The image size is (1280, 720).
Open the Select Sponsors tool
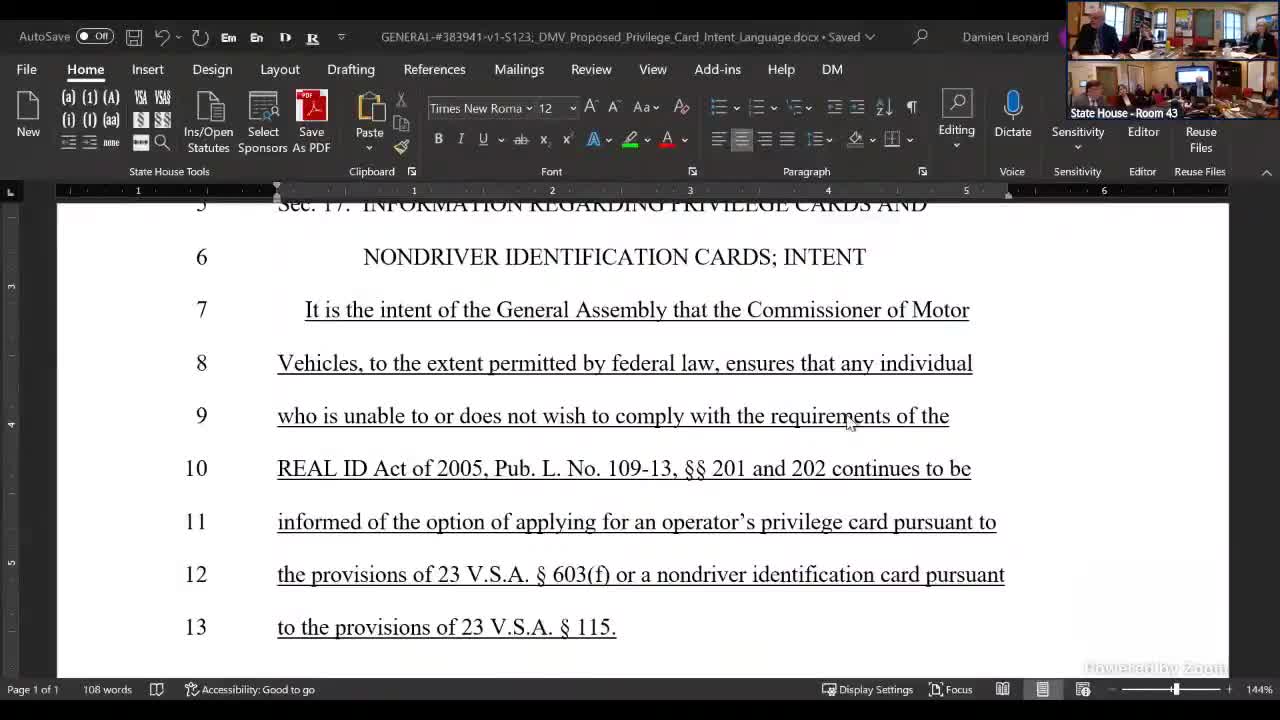tap(263, 122)
